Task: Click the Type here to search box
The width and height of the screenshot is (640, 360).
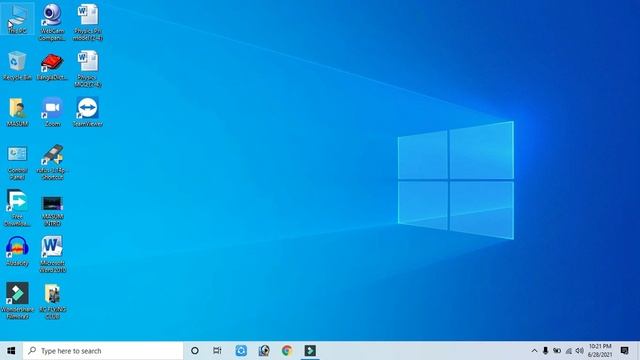Action: coord(103,351)
